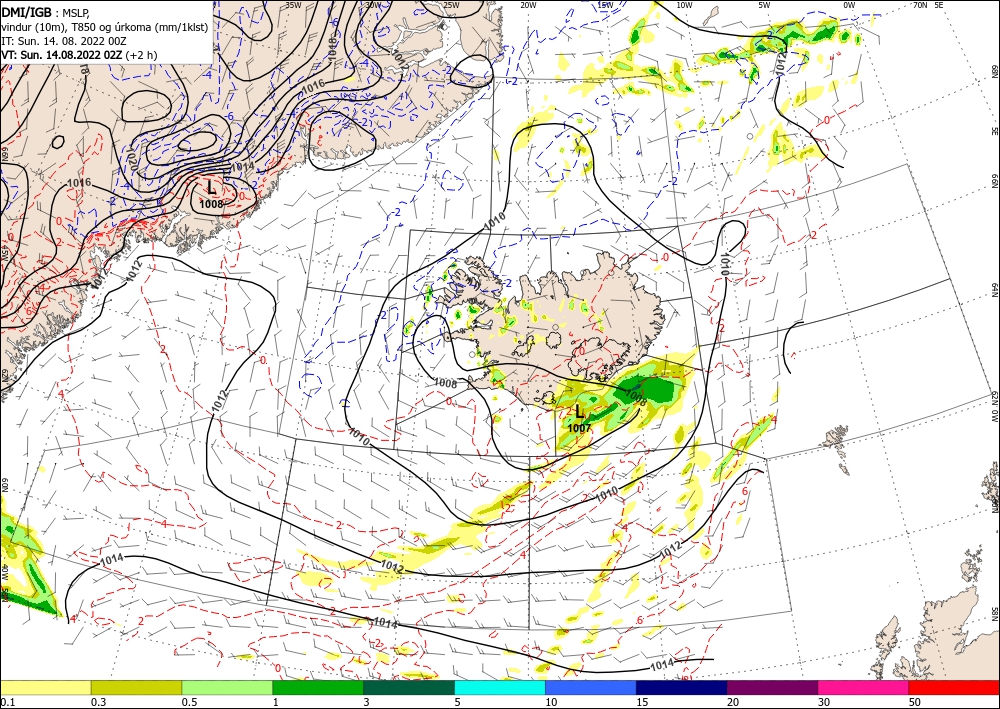
Task: Select the dark green 3–5 legend swatch
Action: pos(409,687)
